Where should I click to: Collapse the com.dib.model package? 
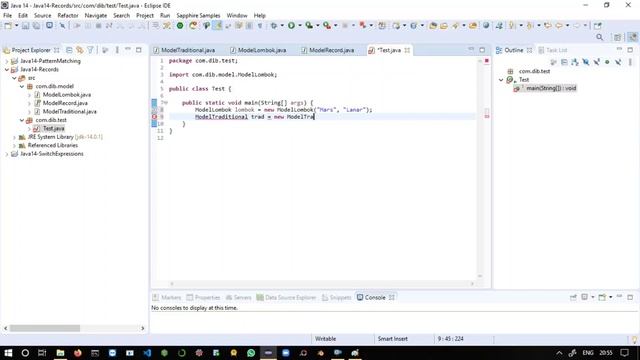[22, 87]
